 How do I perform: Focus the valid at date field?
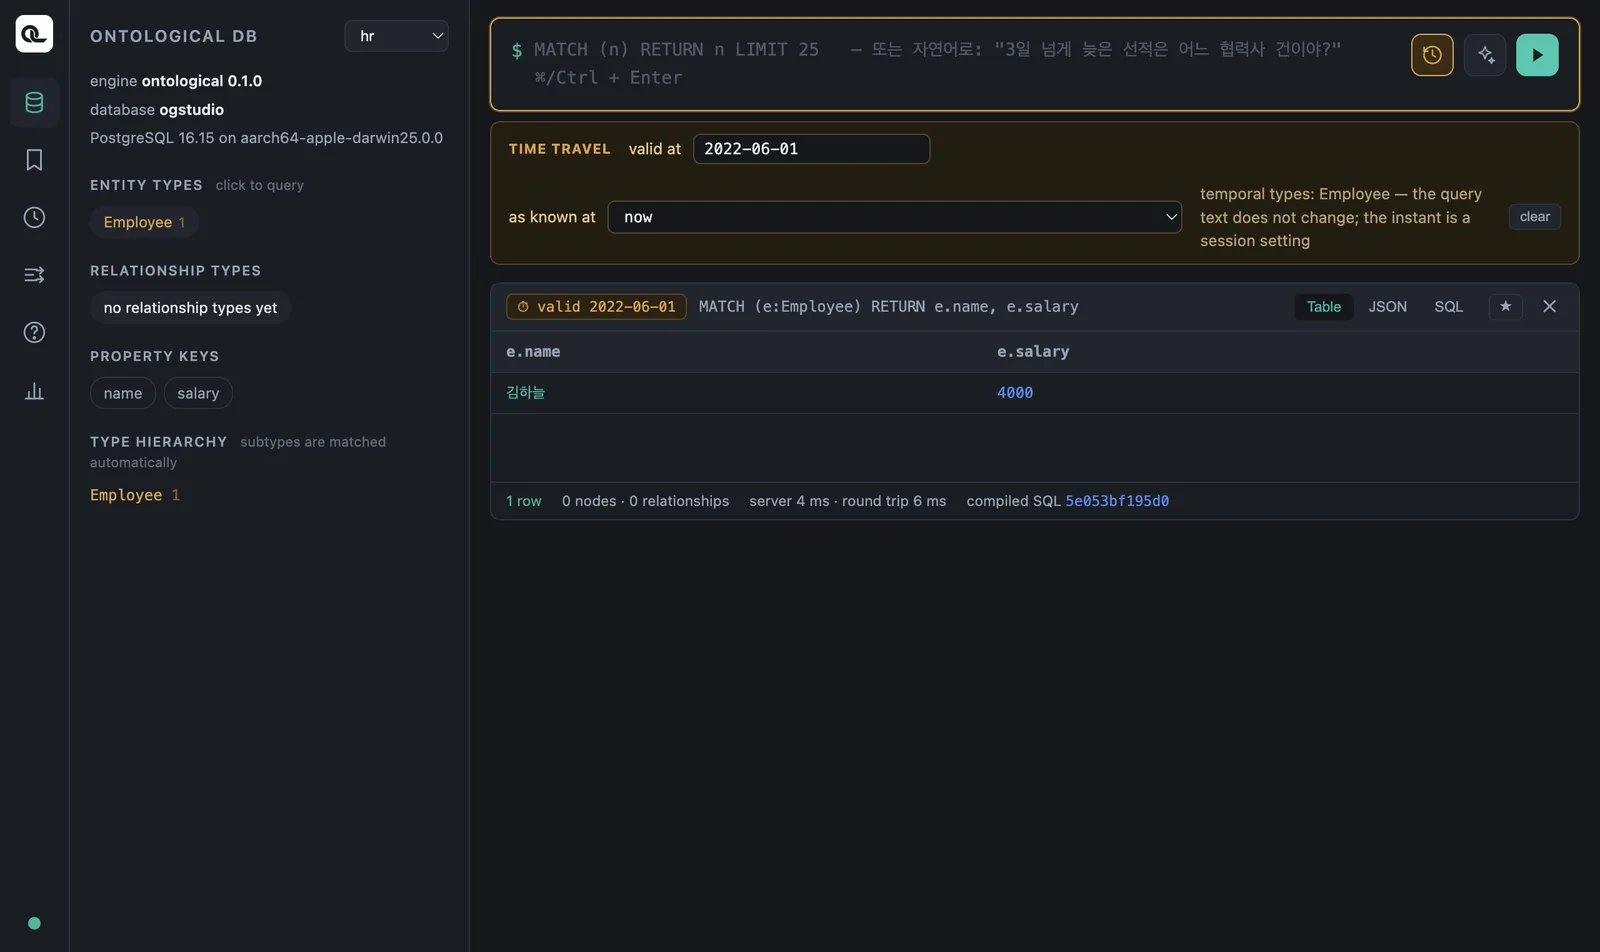[811, 149]
